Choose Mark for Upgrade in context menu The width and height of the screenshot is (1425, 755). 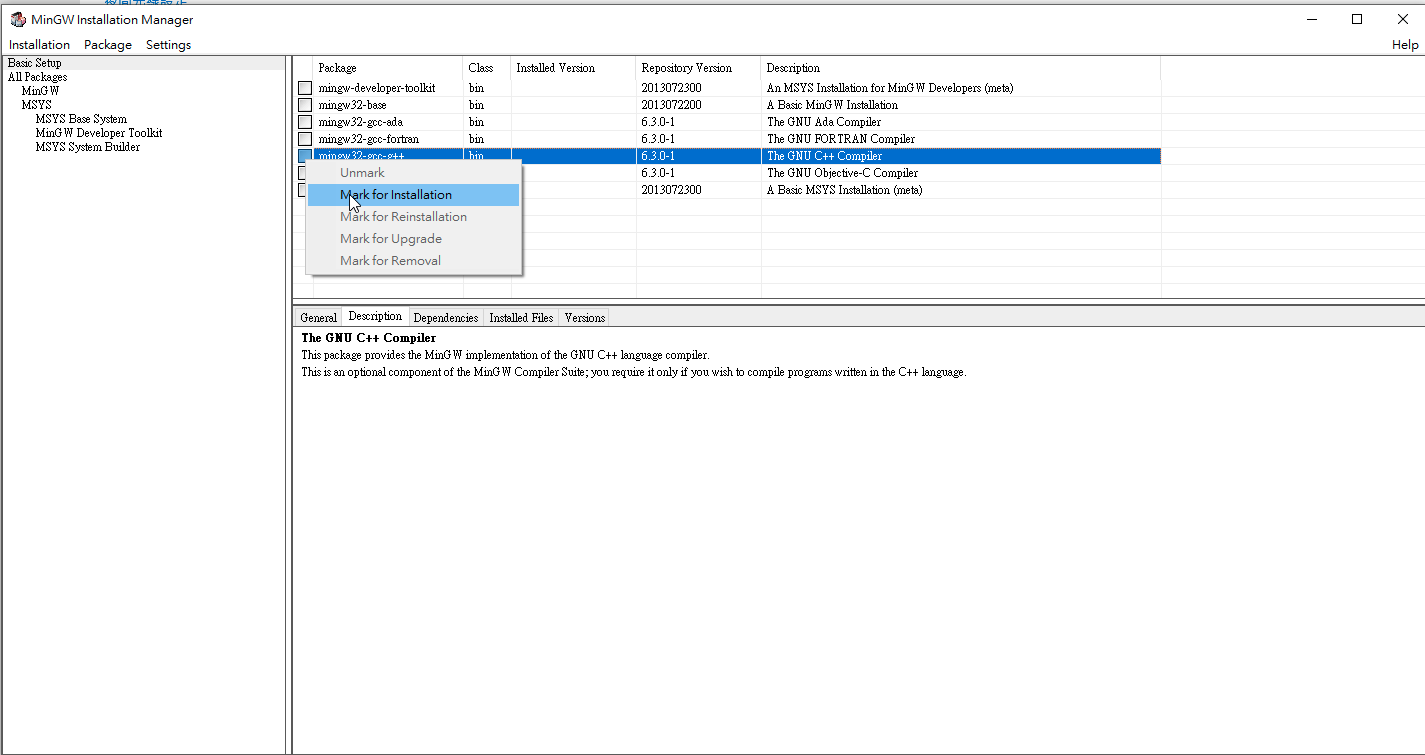coord(413,239)
